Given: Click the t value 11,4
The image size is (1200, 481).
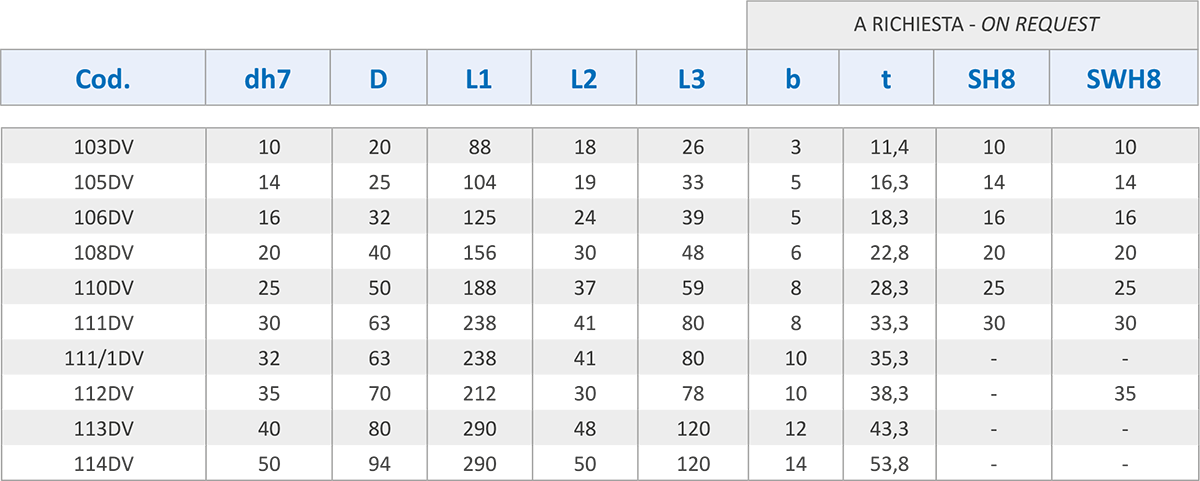Looking at the screenshot, I should point(888,148).
